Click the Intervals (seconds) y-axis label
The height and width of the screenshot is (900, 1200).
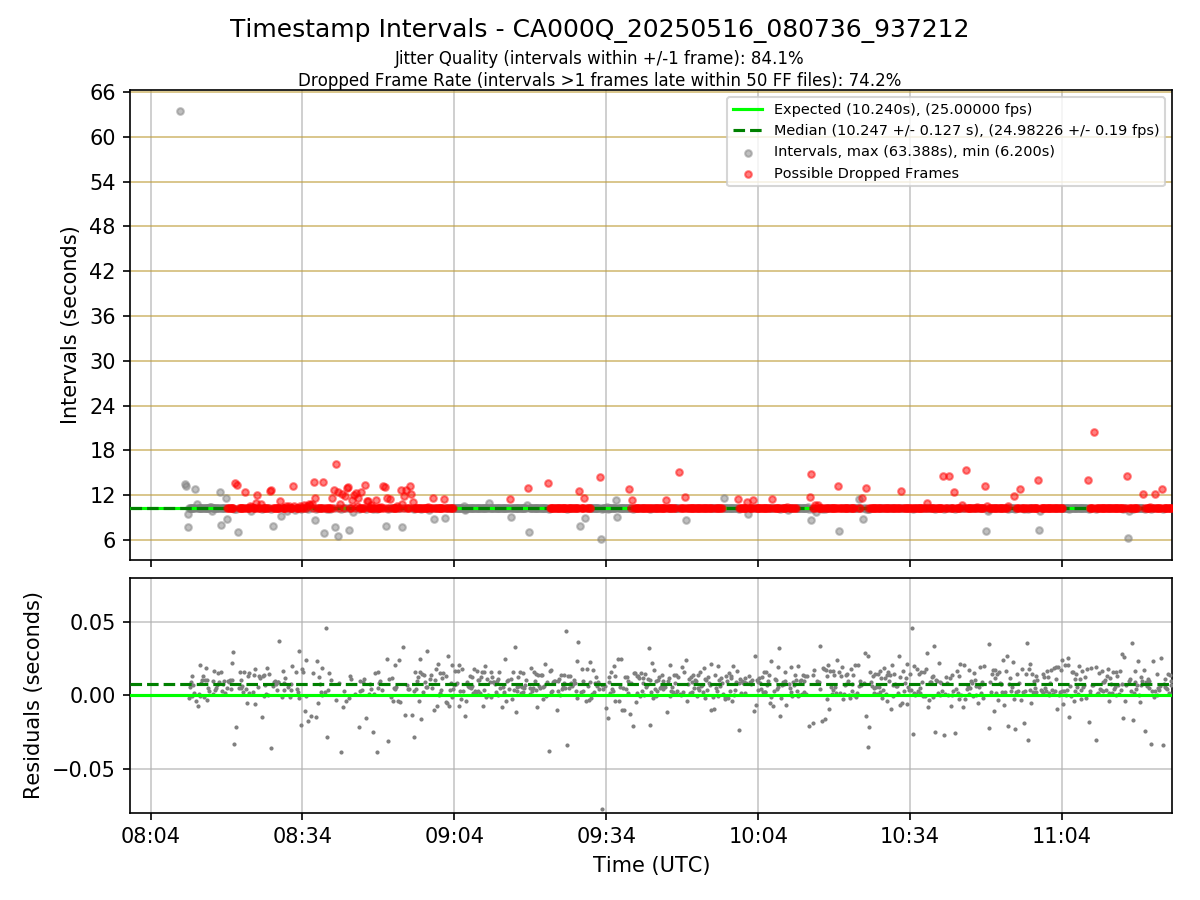tap(70, 325)
